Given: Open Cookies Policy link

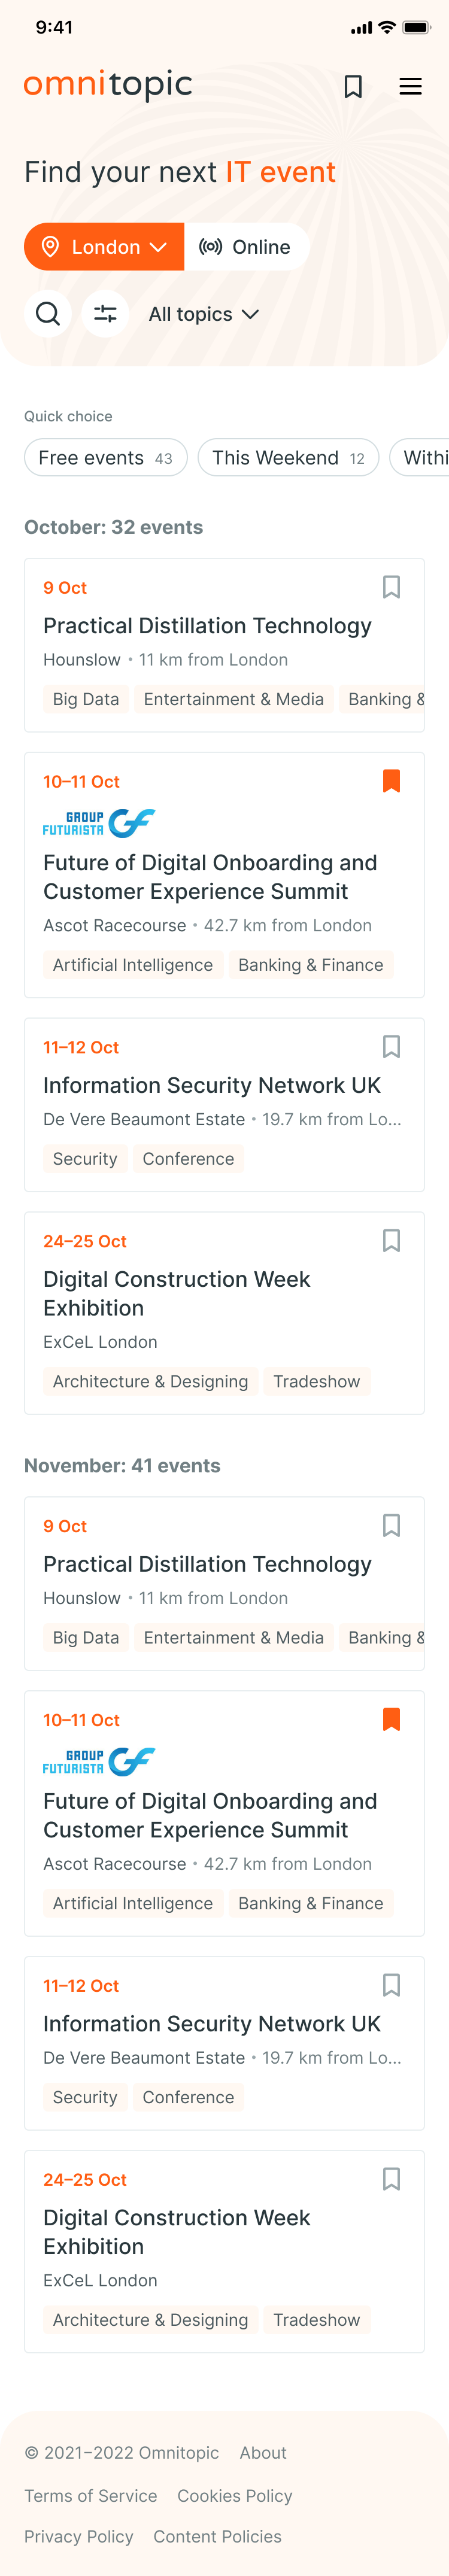Looking at the screenshot, I should [235, 2496].
